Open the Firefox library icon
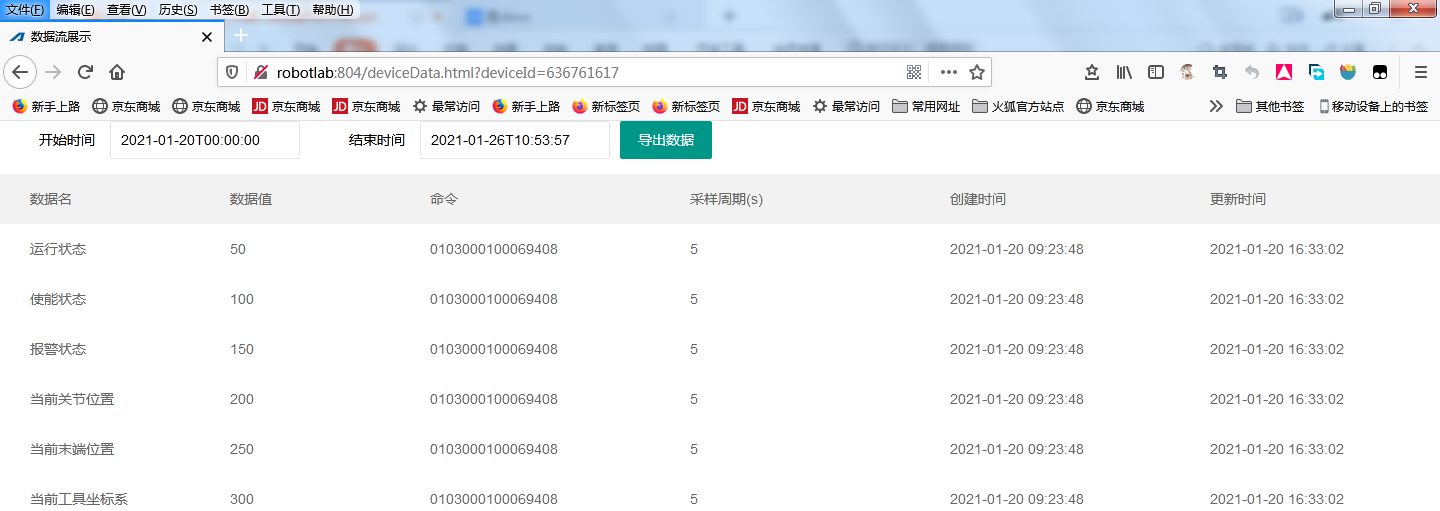The width and height of the screenshot is (1440, 511). pos(1124,72)
